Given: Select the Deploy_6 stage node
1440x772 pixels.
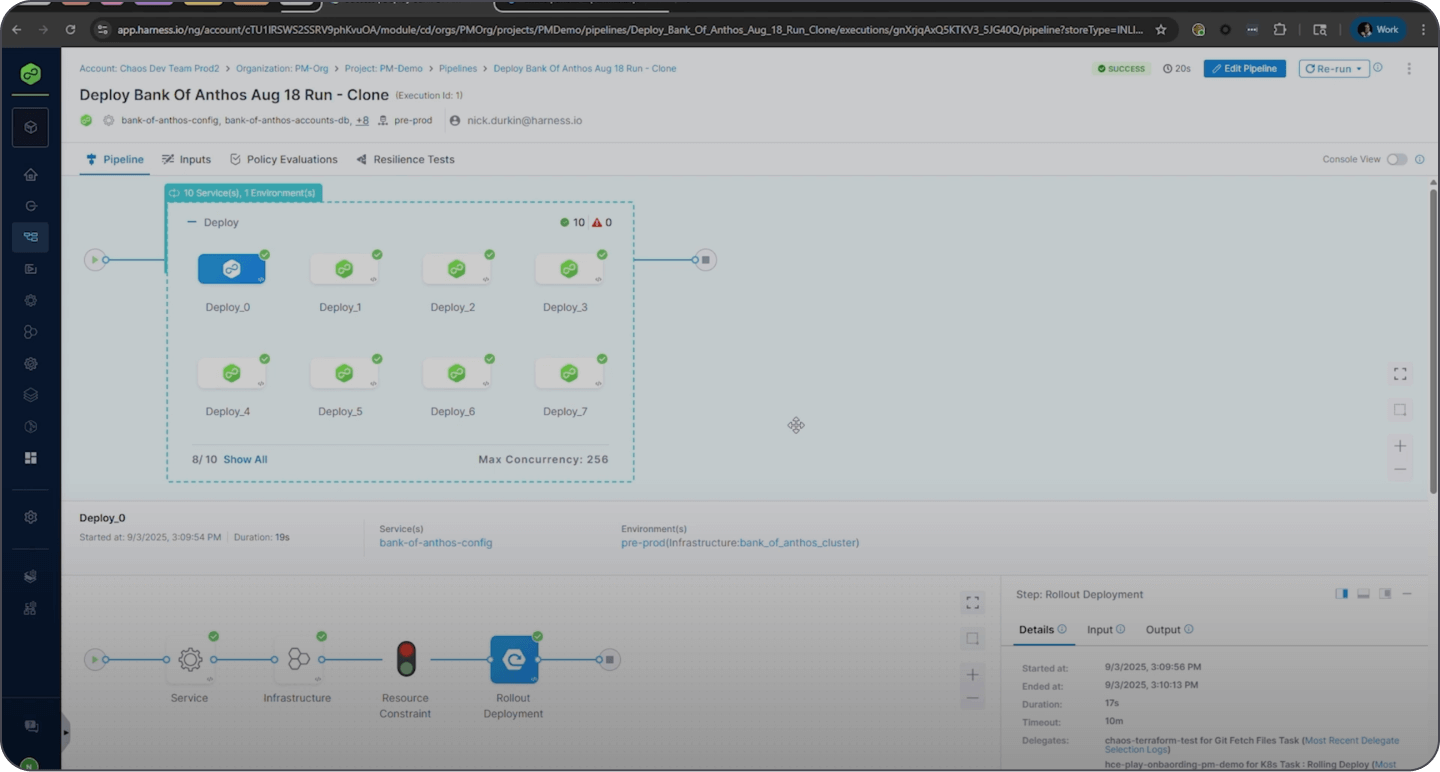Looking at the screenshot, I should (x=456, y=373).
